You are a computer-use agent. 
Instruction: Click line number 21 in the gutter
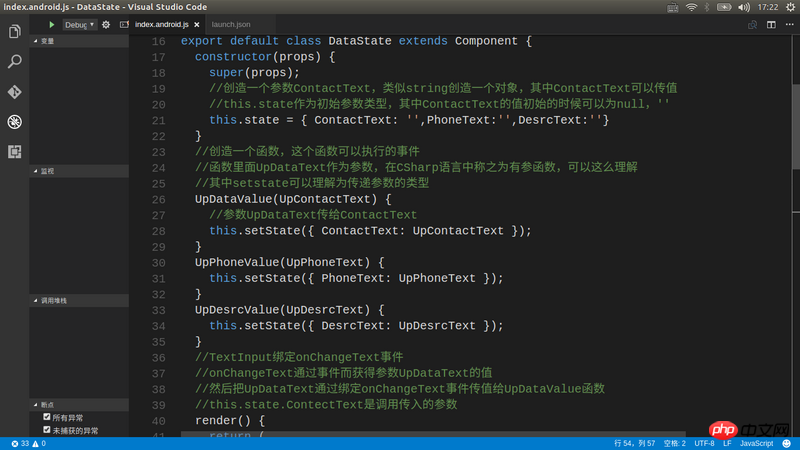pyautogui.click(x=159, y=120)
